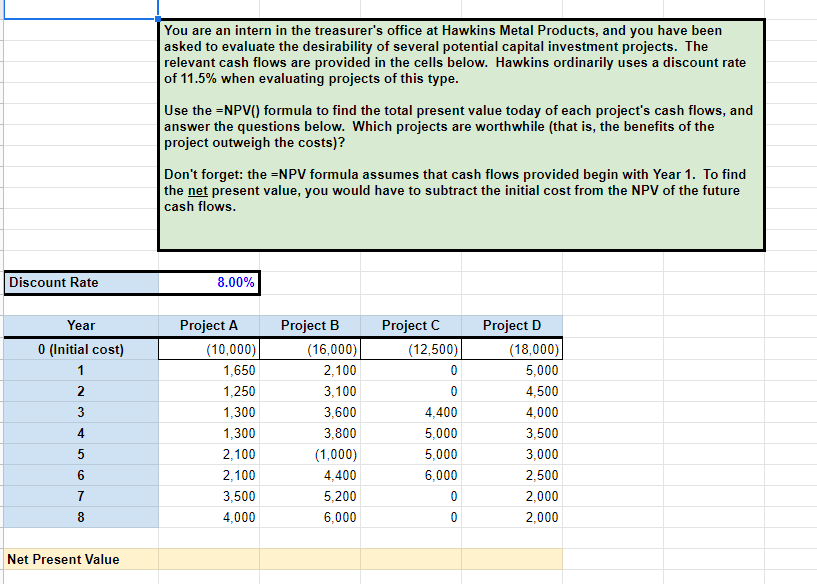Select the Project A column header
Viewport: 817px width, 584px height.
coord(208,325)
